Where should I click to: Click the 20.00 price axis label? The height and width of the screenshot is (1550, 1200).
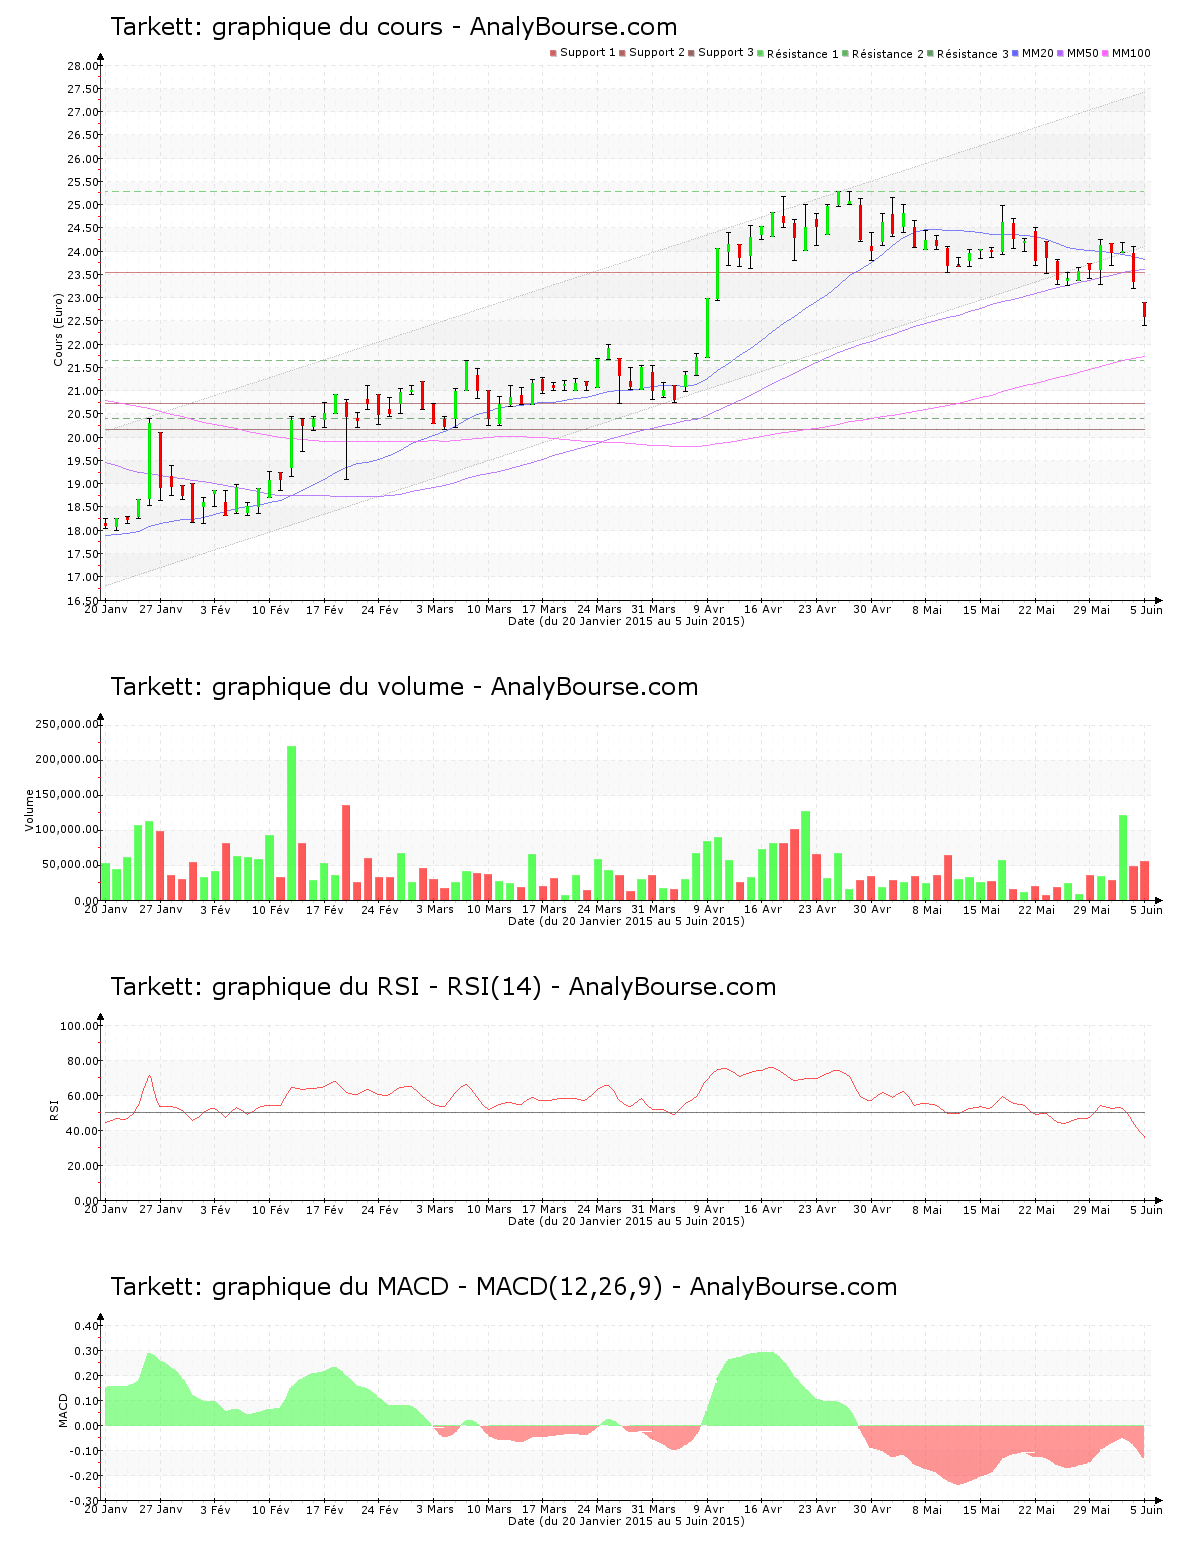pyautogui.click(x=84, y=438)
